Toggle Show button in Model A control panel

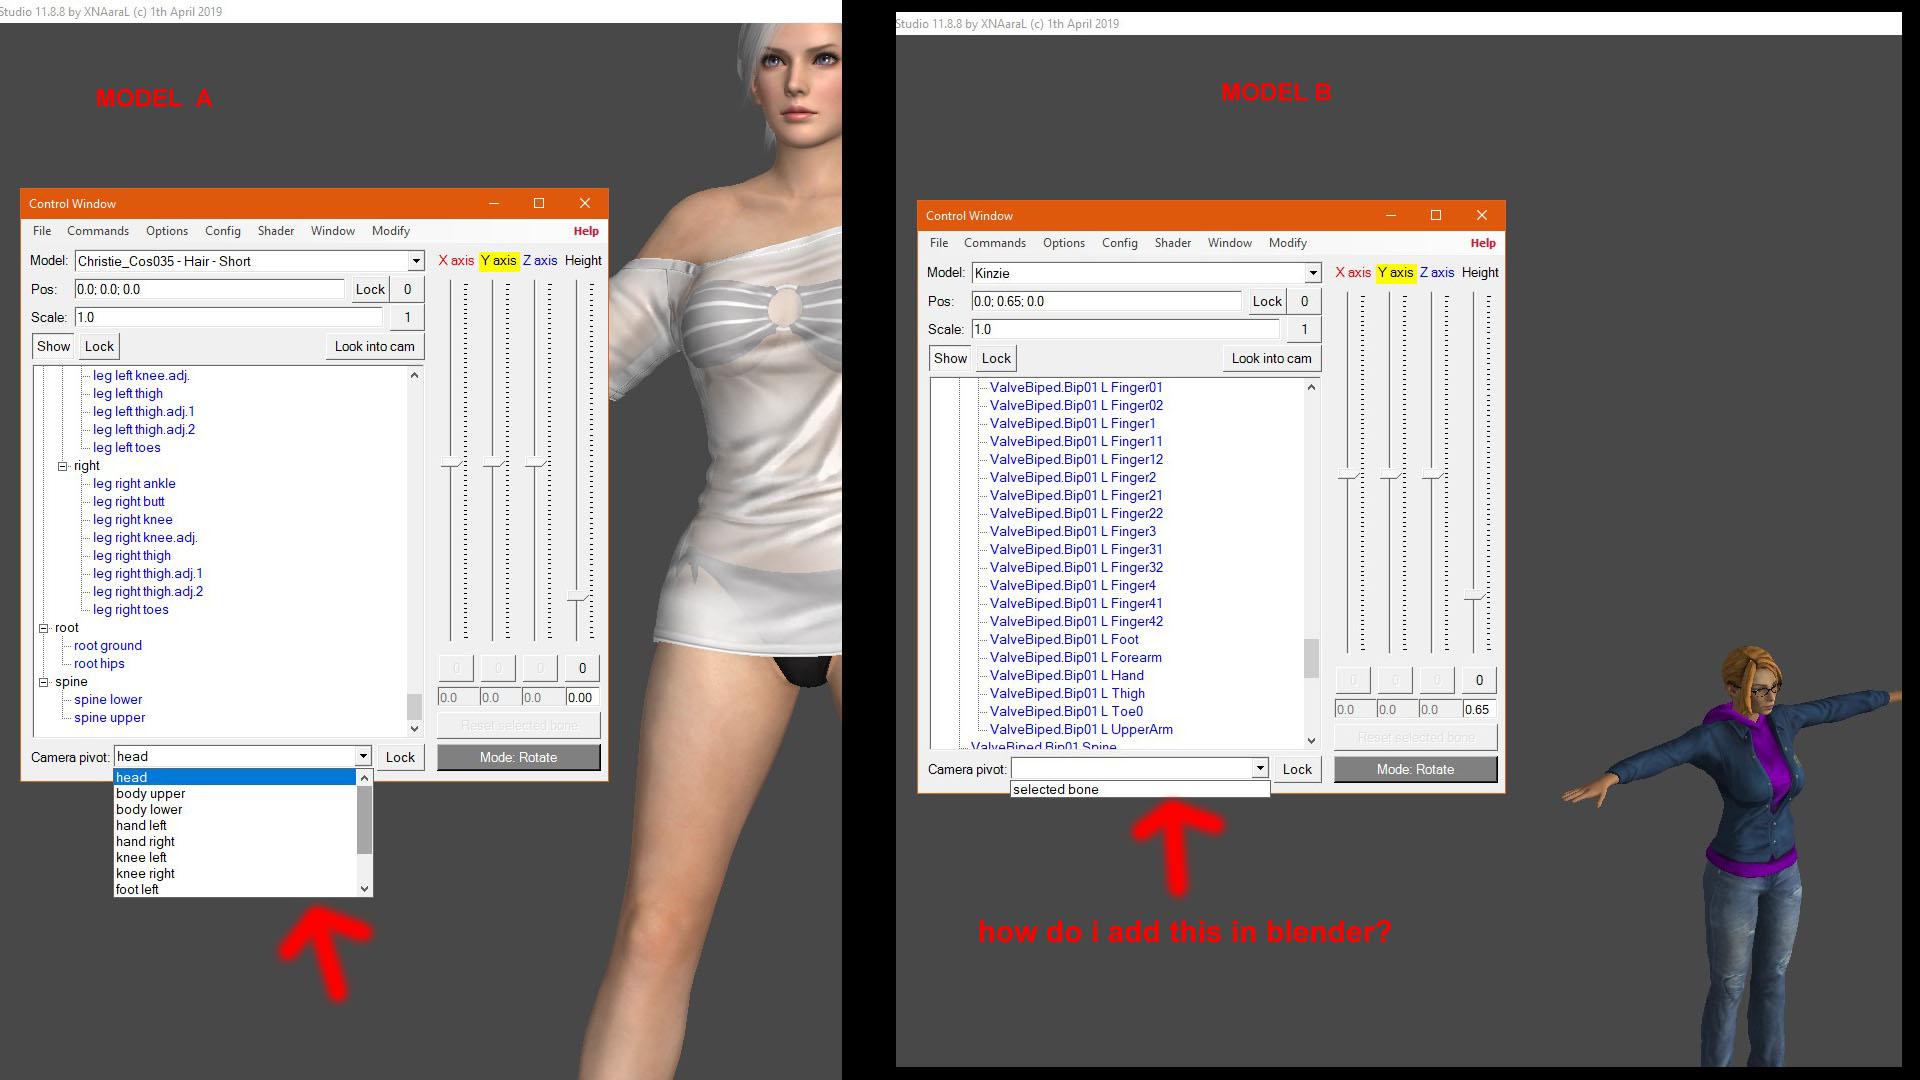pyautogui.click(x=53, y=345)
